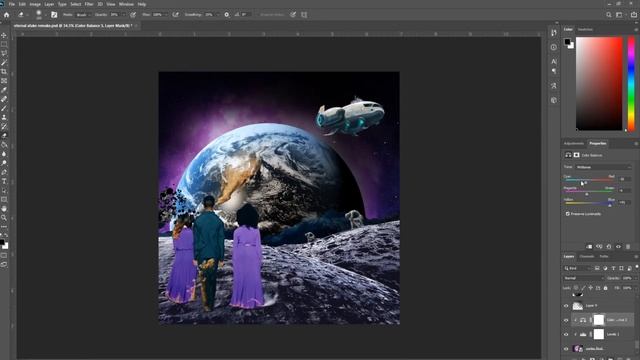This screenshot has width=640, height=360.
Task: Hide the Color Balance layer
Action: (x=566, y=320)
